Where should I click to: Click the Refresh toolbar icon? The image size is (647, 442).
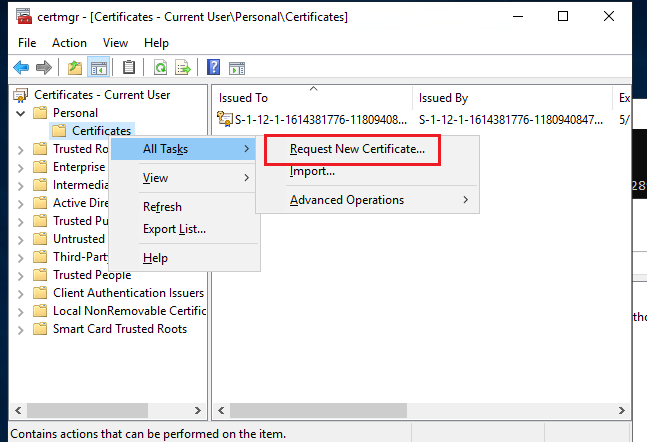tap(160, 68)
